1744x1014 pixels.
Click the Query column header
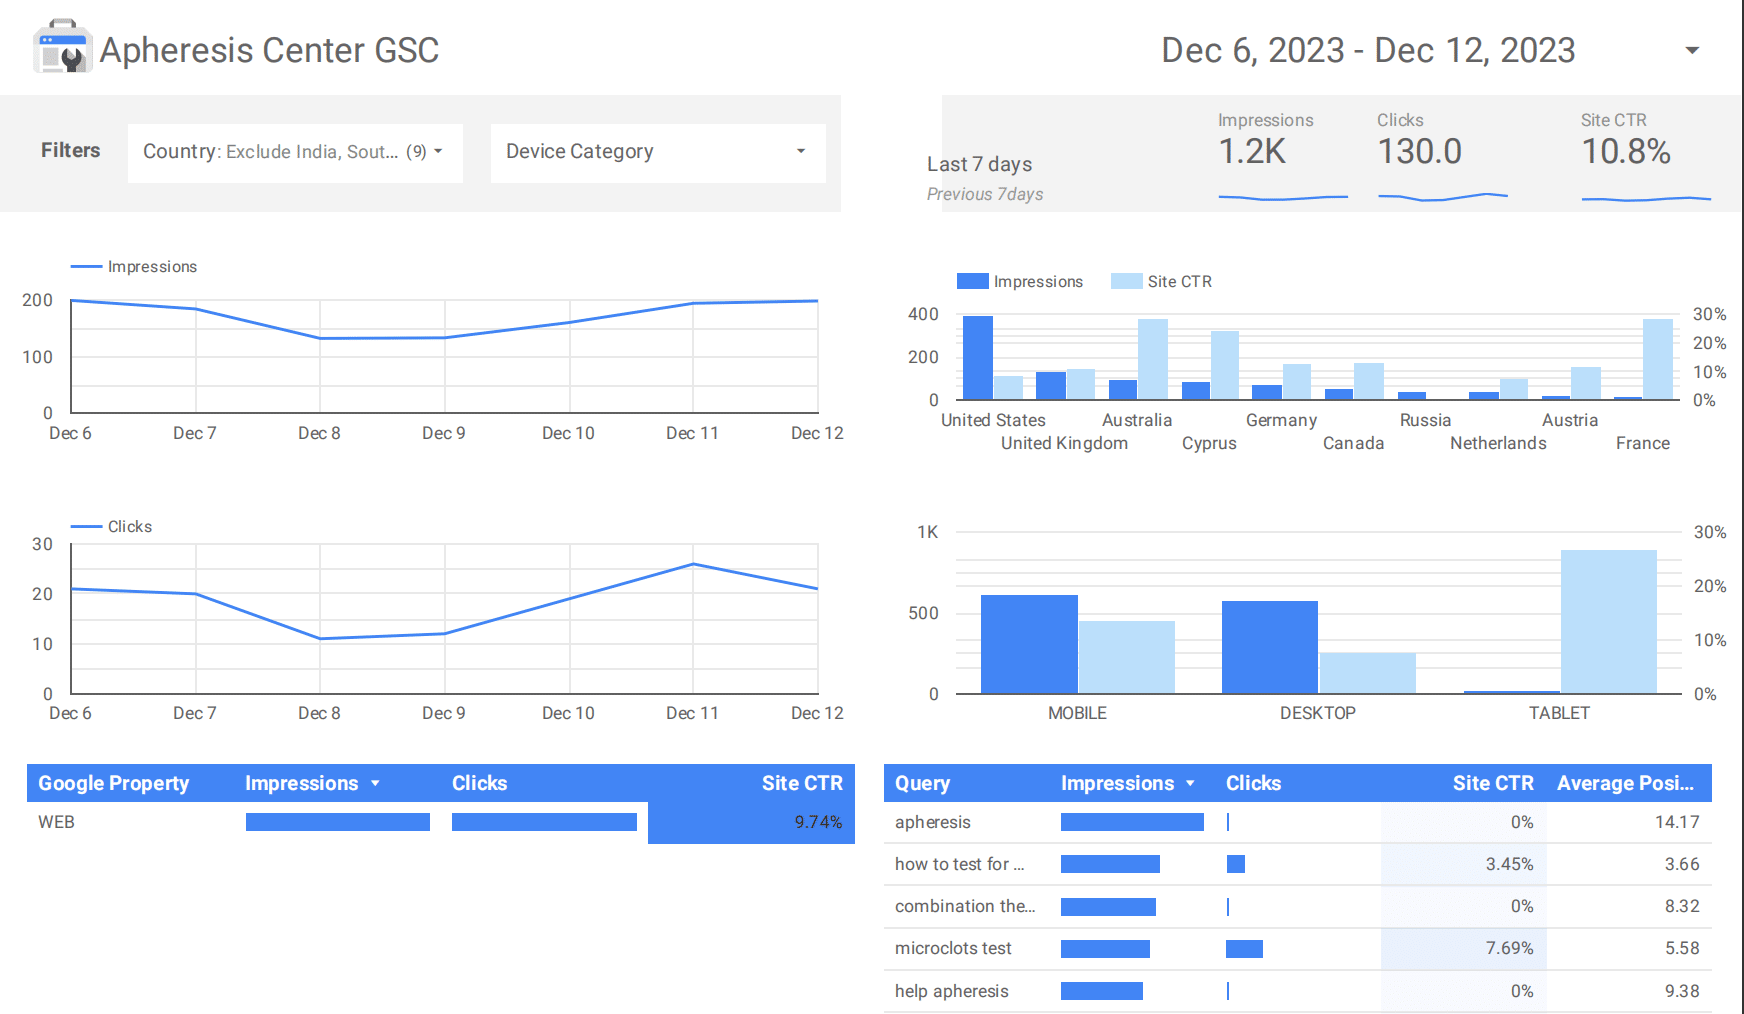922,783
